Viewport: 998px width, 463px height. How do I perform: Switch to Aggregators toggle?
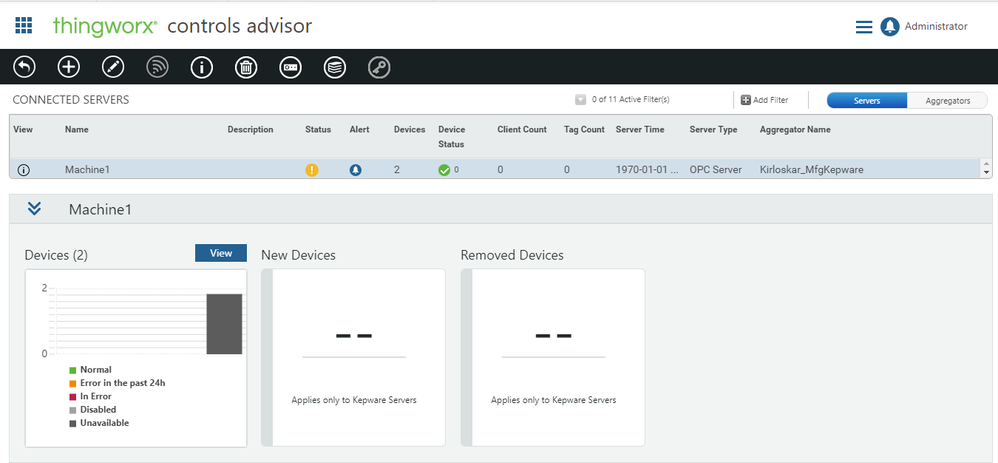coord(948,101)
